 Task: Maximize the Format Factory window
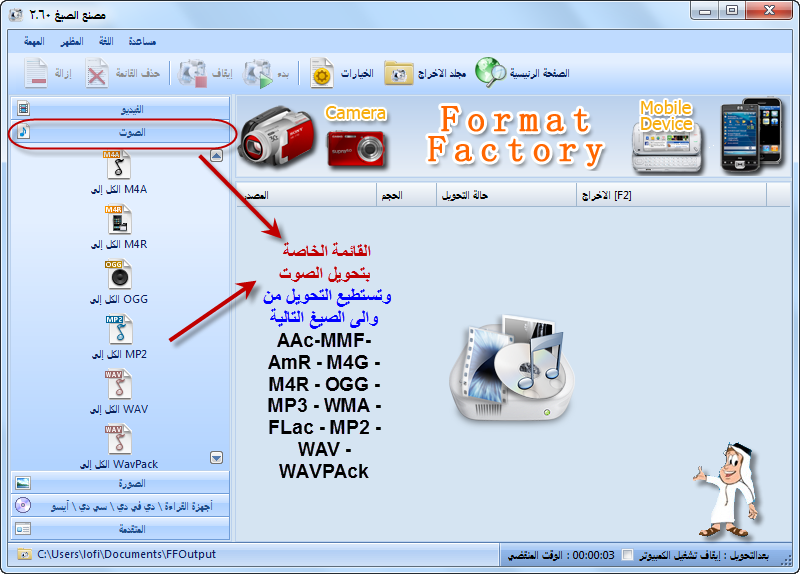[x=732, y=11]
